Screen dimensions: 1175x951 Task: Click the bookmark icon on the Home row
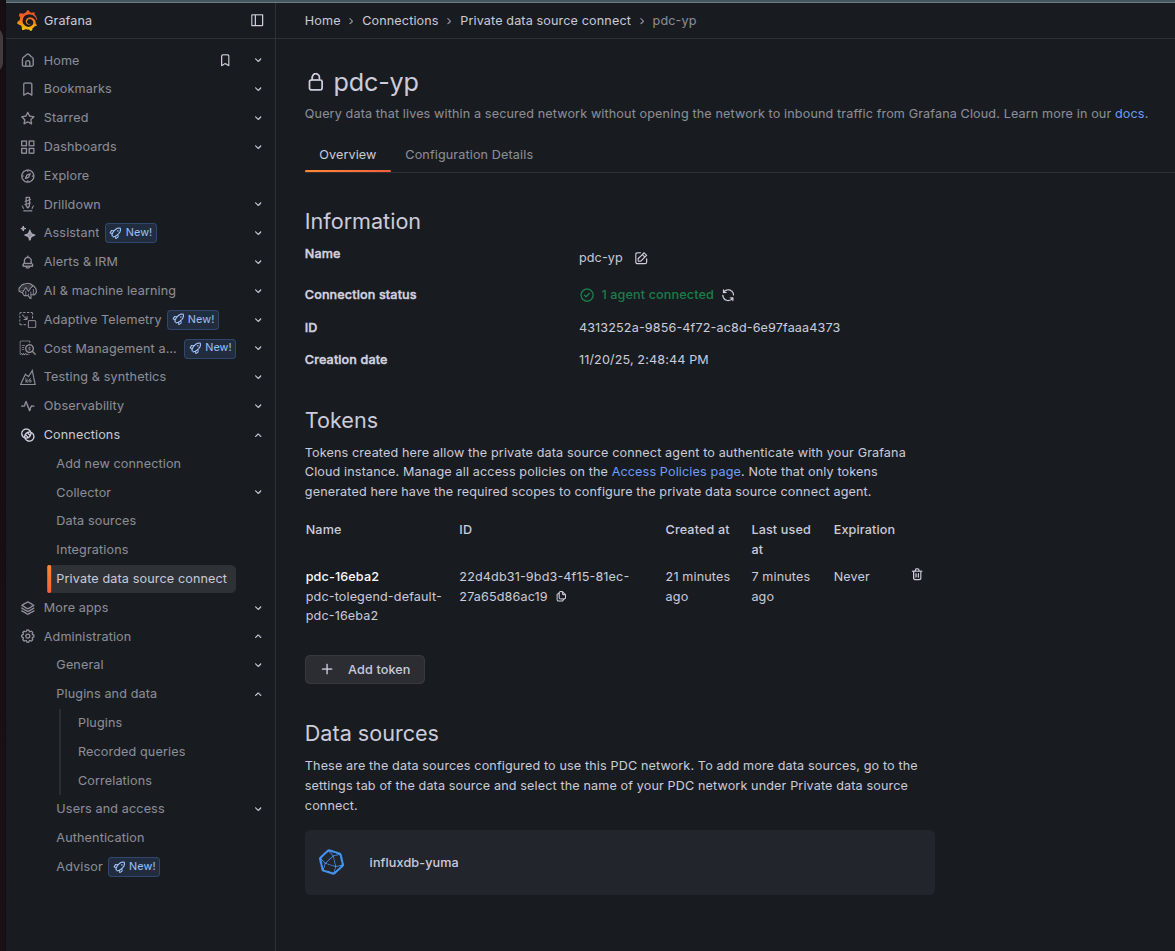point(225,60)
